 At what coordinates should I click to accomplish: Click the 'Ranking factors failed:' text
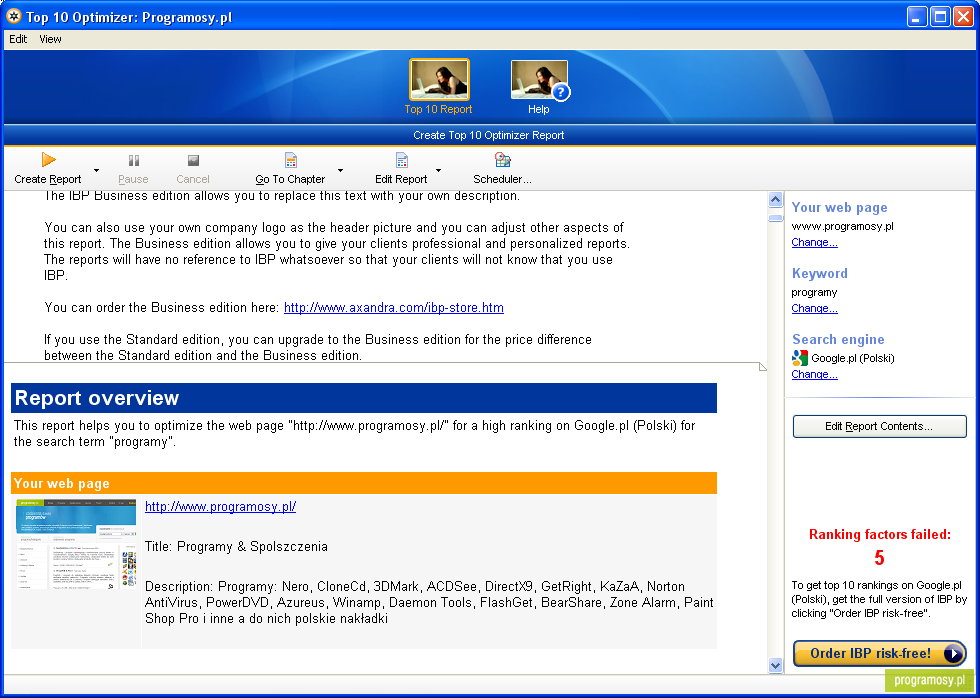coord(879,534)
